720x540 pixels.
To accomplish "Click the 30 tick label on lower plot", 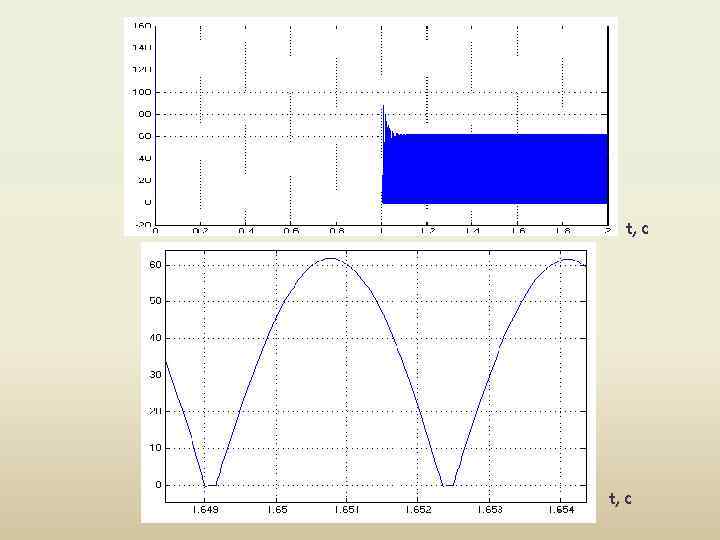I will (x=155, y=375).
